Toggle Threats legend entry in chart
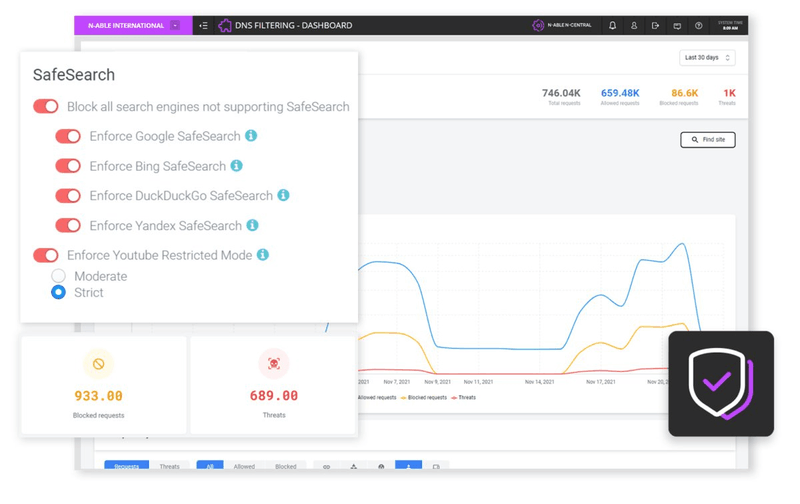Viewport: 800px width, 504px height. (x=464, y=397)
